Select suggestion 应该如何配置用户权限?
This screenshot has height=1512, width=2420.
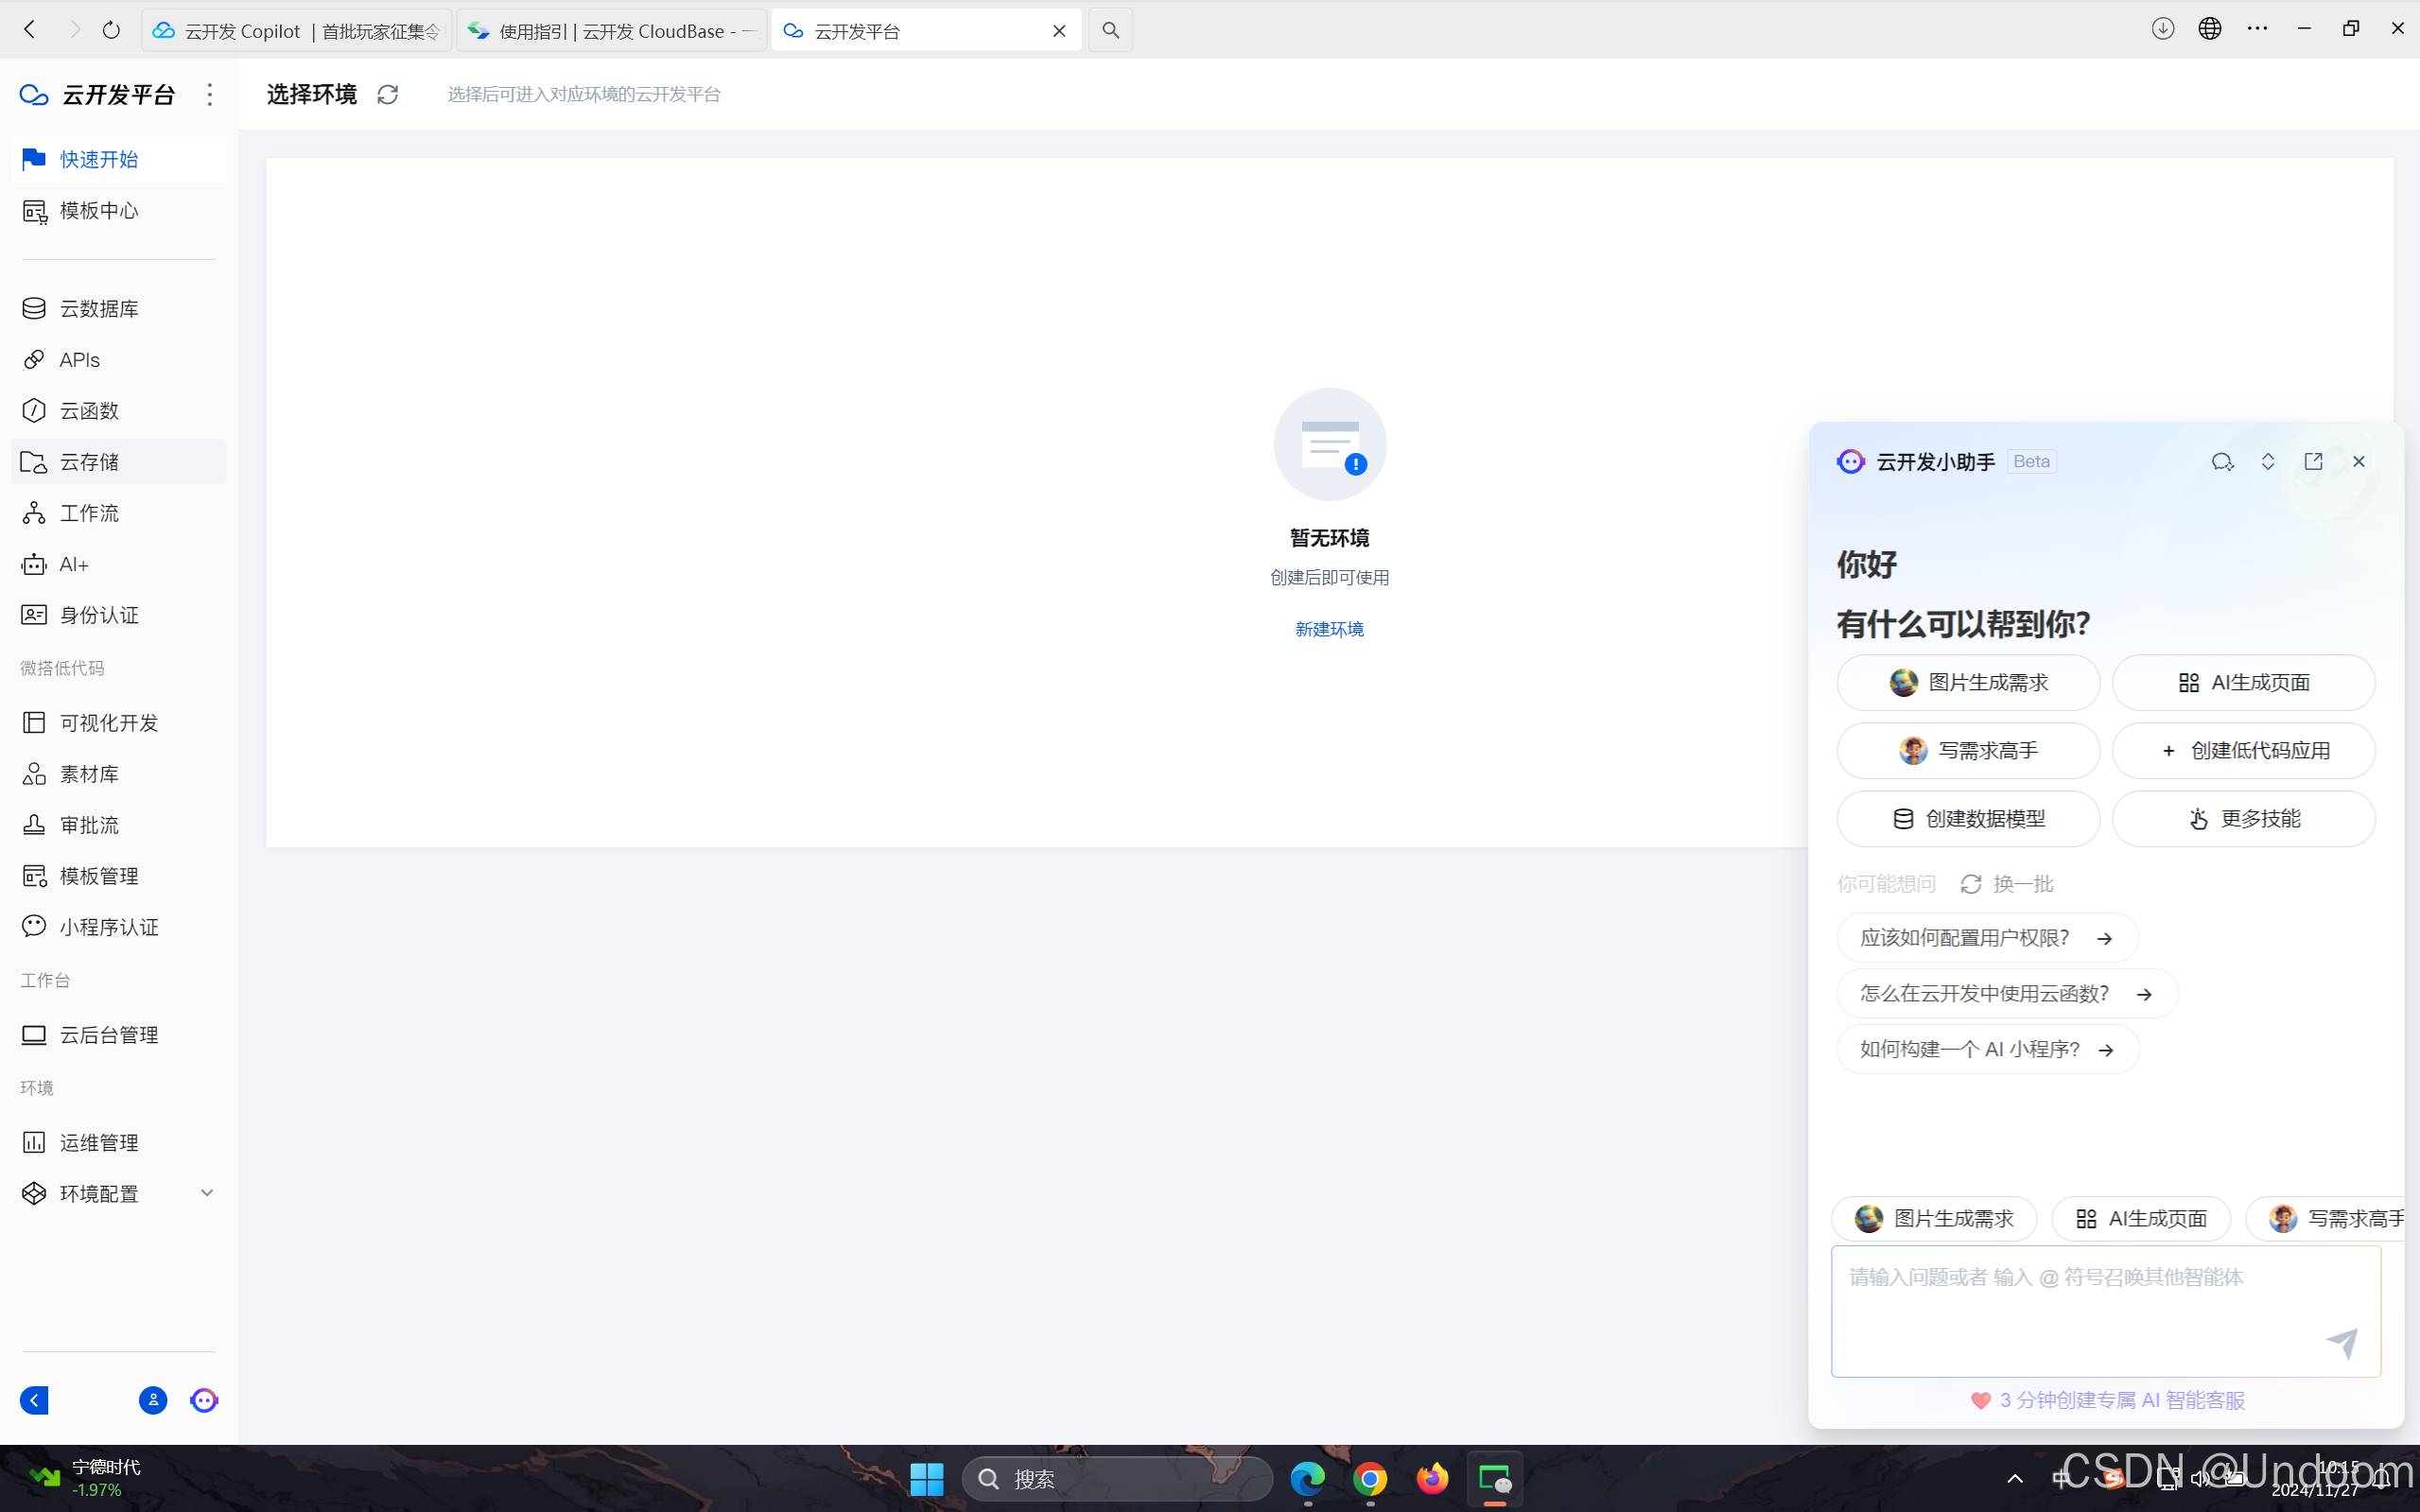[x=1987, y=938]
